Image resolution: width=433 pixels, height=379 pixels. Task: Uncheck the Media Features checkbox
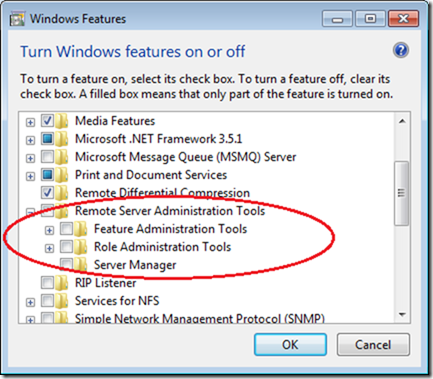click(x=47, y=120)
